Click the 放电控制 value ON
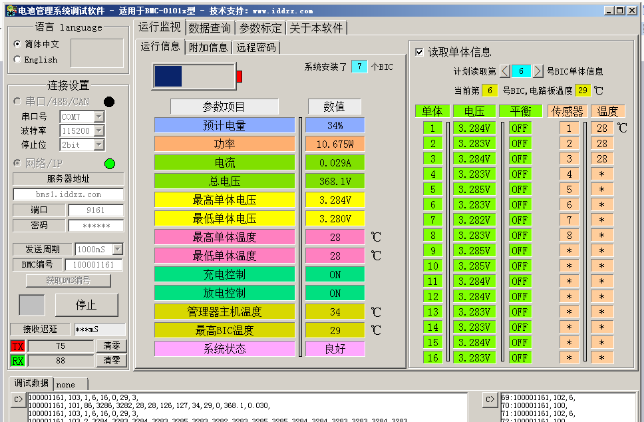 point(335,293)
